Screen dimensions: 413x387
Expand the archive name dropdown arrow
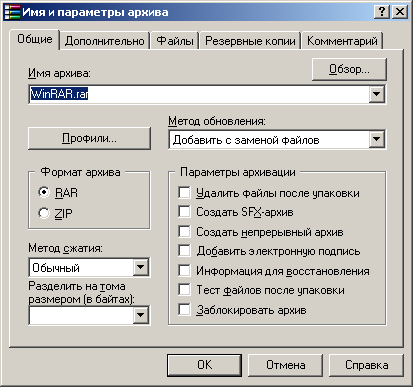(x=377, y=94)
